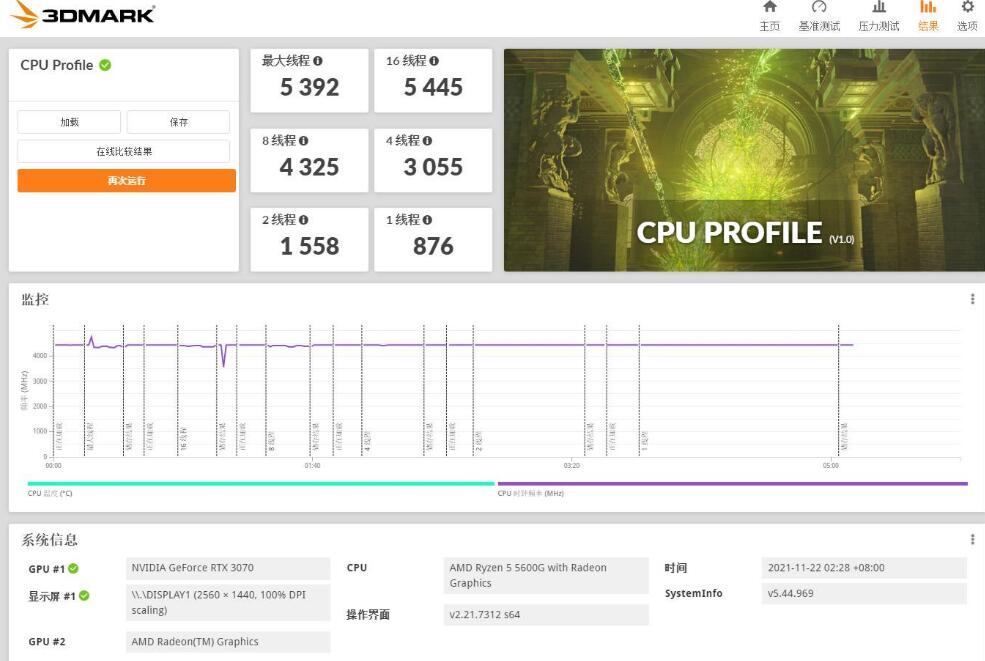This screenshot has width=985, height=661.
Task: Click the 2021-11-22 02:28 time field
Action: 864,568
